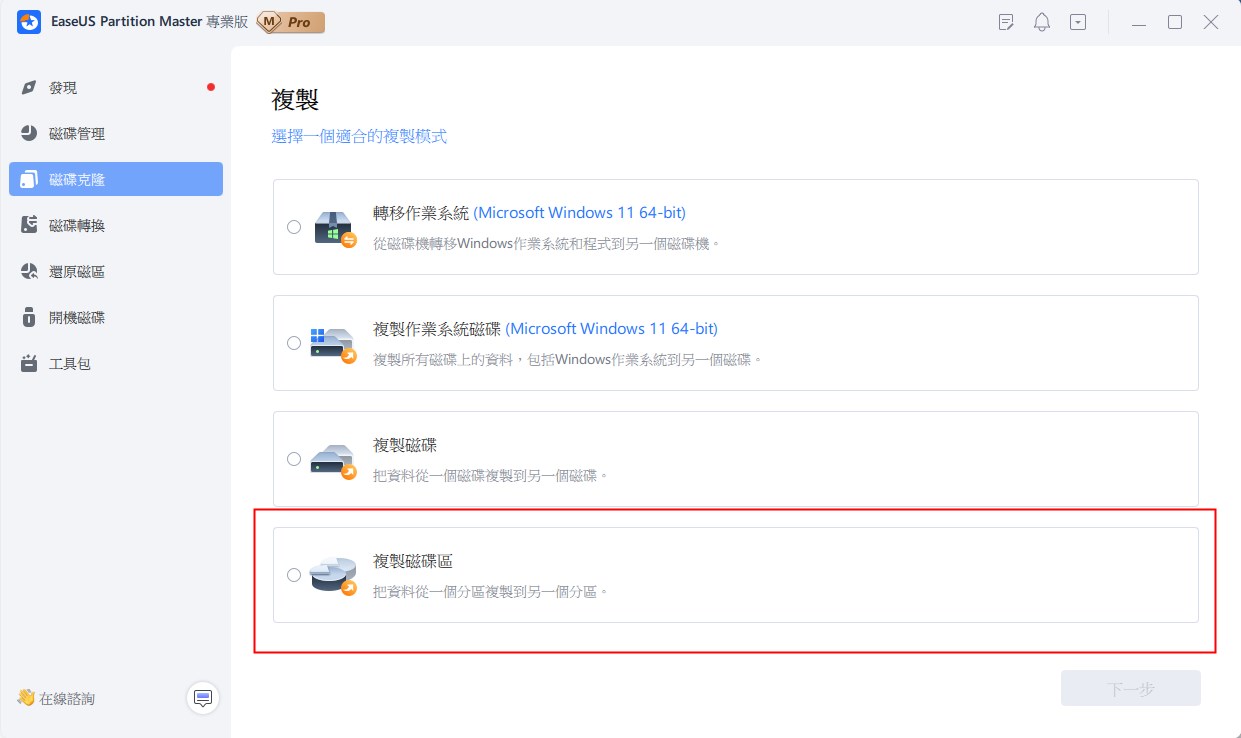Click the EaseUS Partition Master logo icon

coord(29,22)
